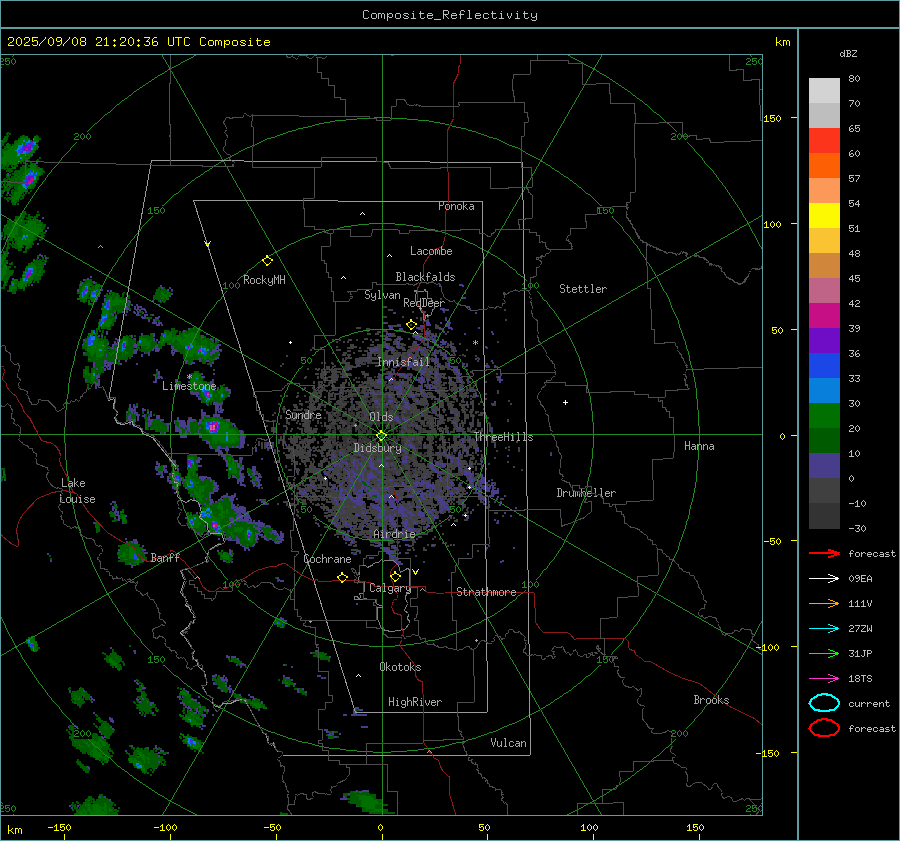Select the Drumheller map label
900x841 pixels.
tap(586, 493)
